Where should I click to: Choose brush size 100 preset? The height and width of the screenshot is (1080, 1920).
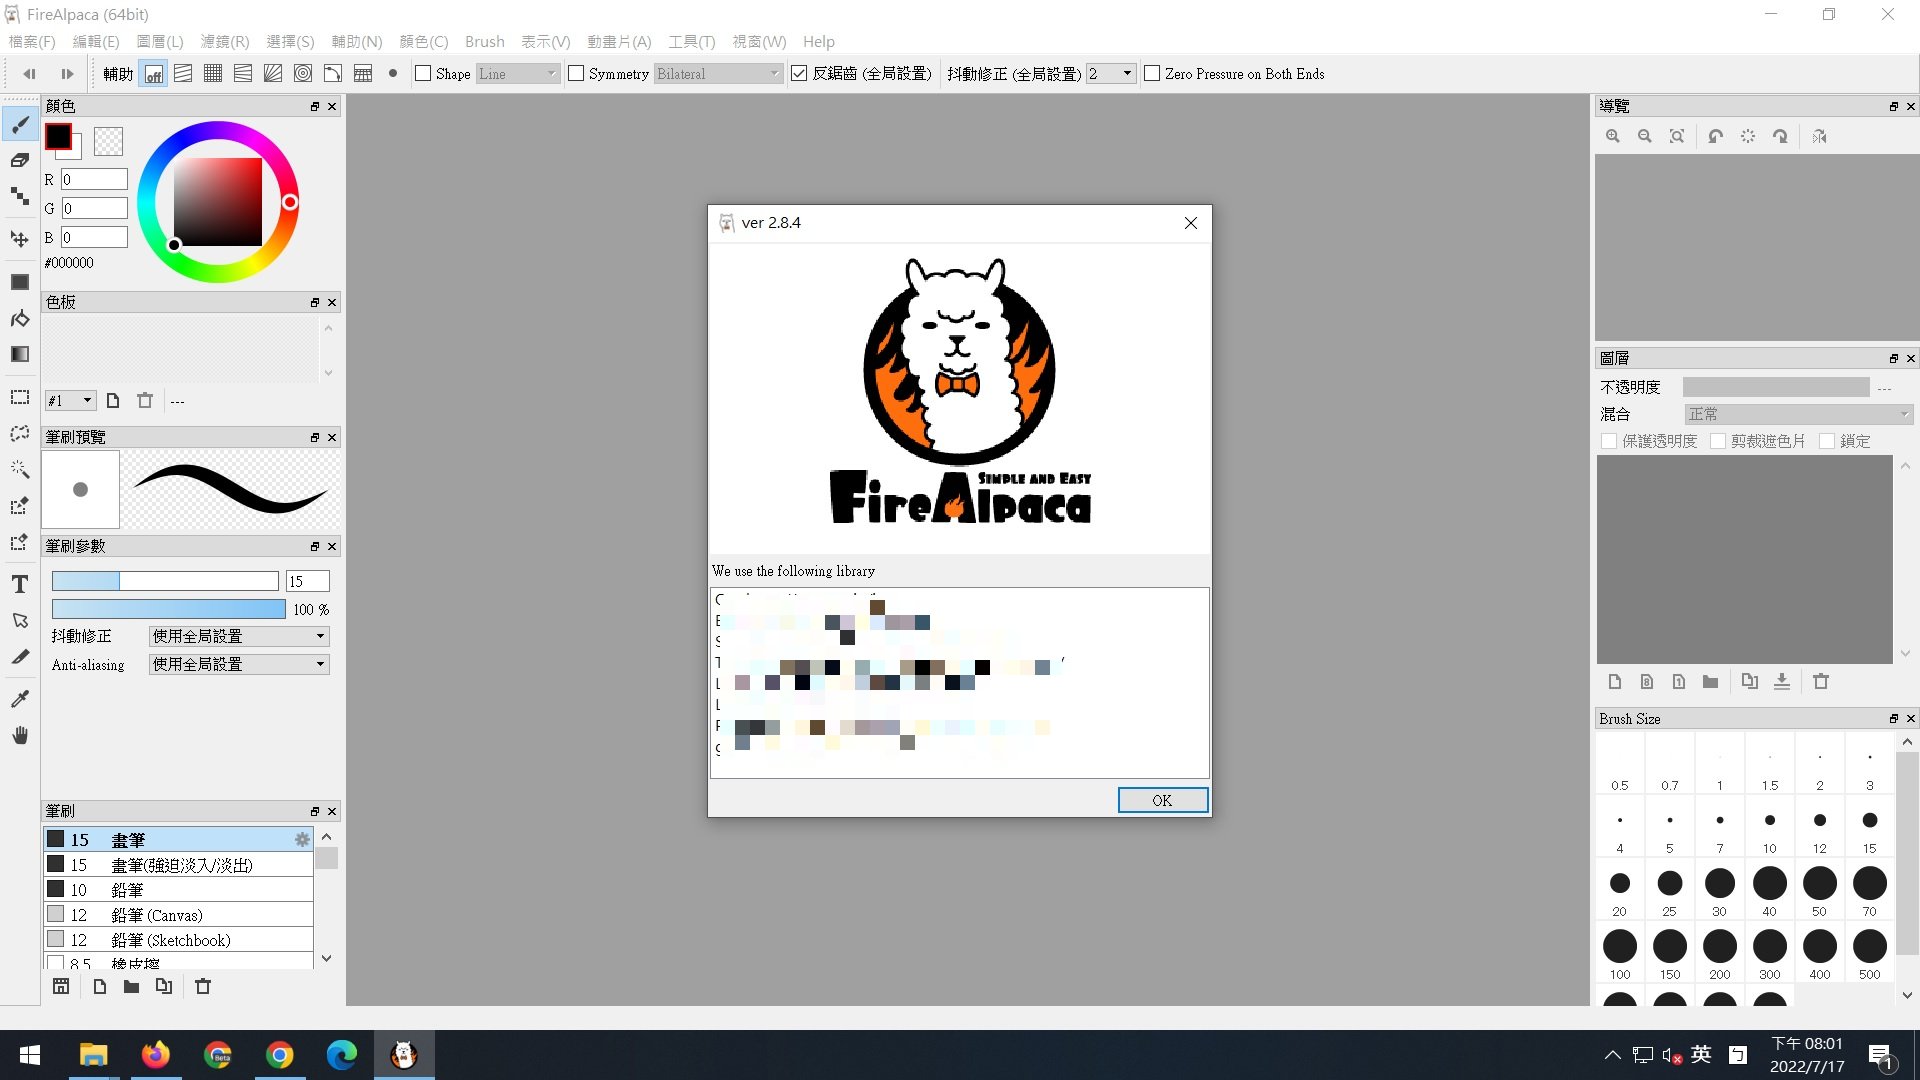[1620, 953]
